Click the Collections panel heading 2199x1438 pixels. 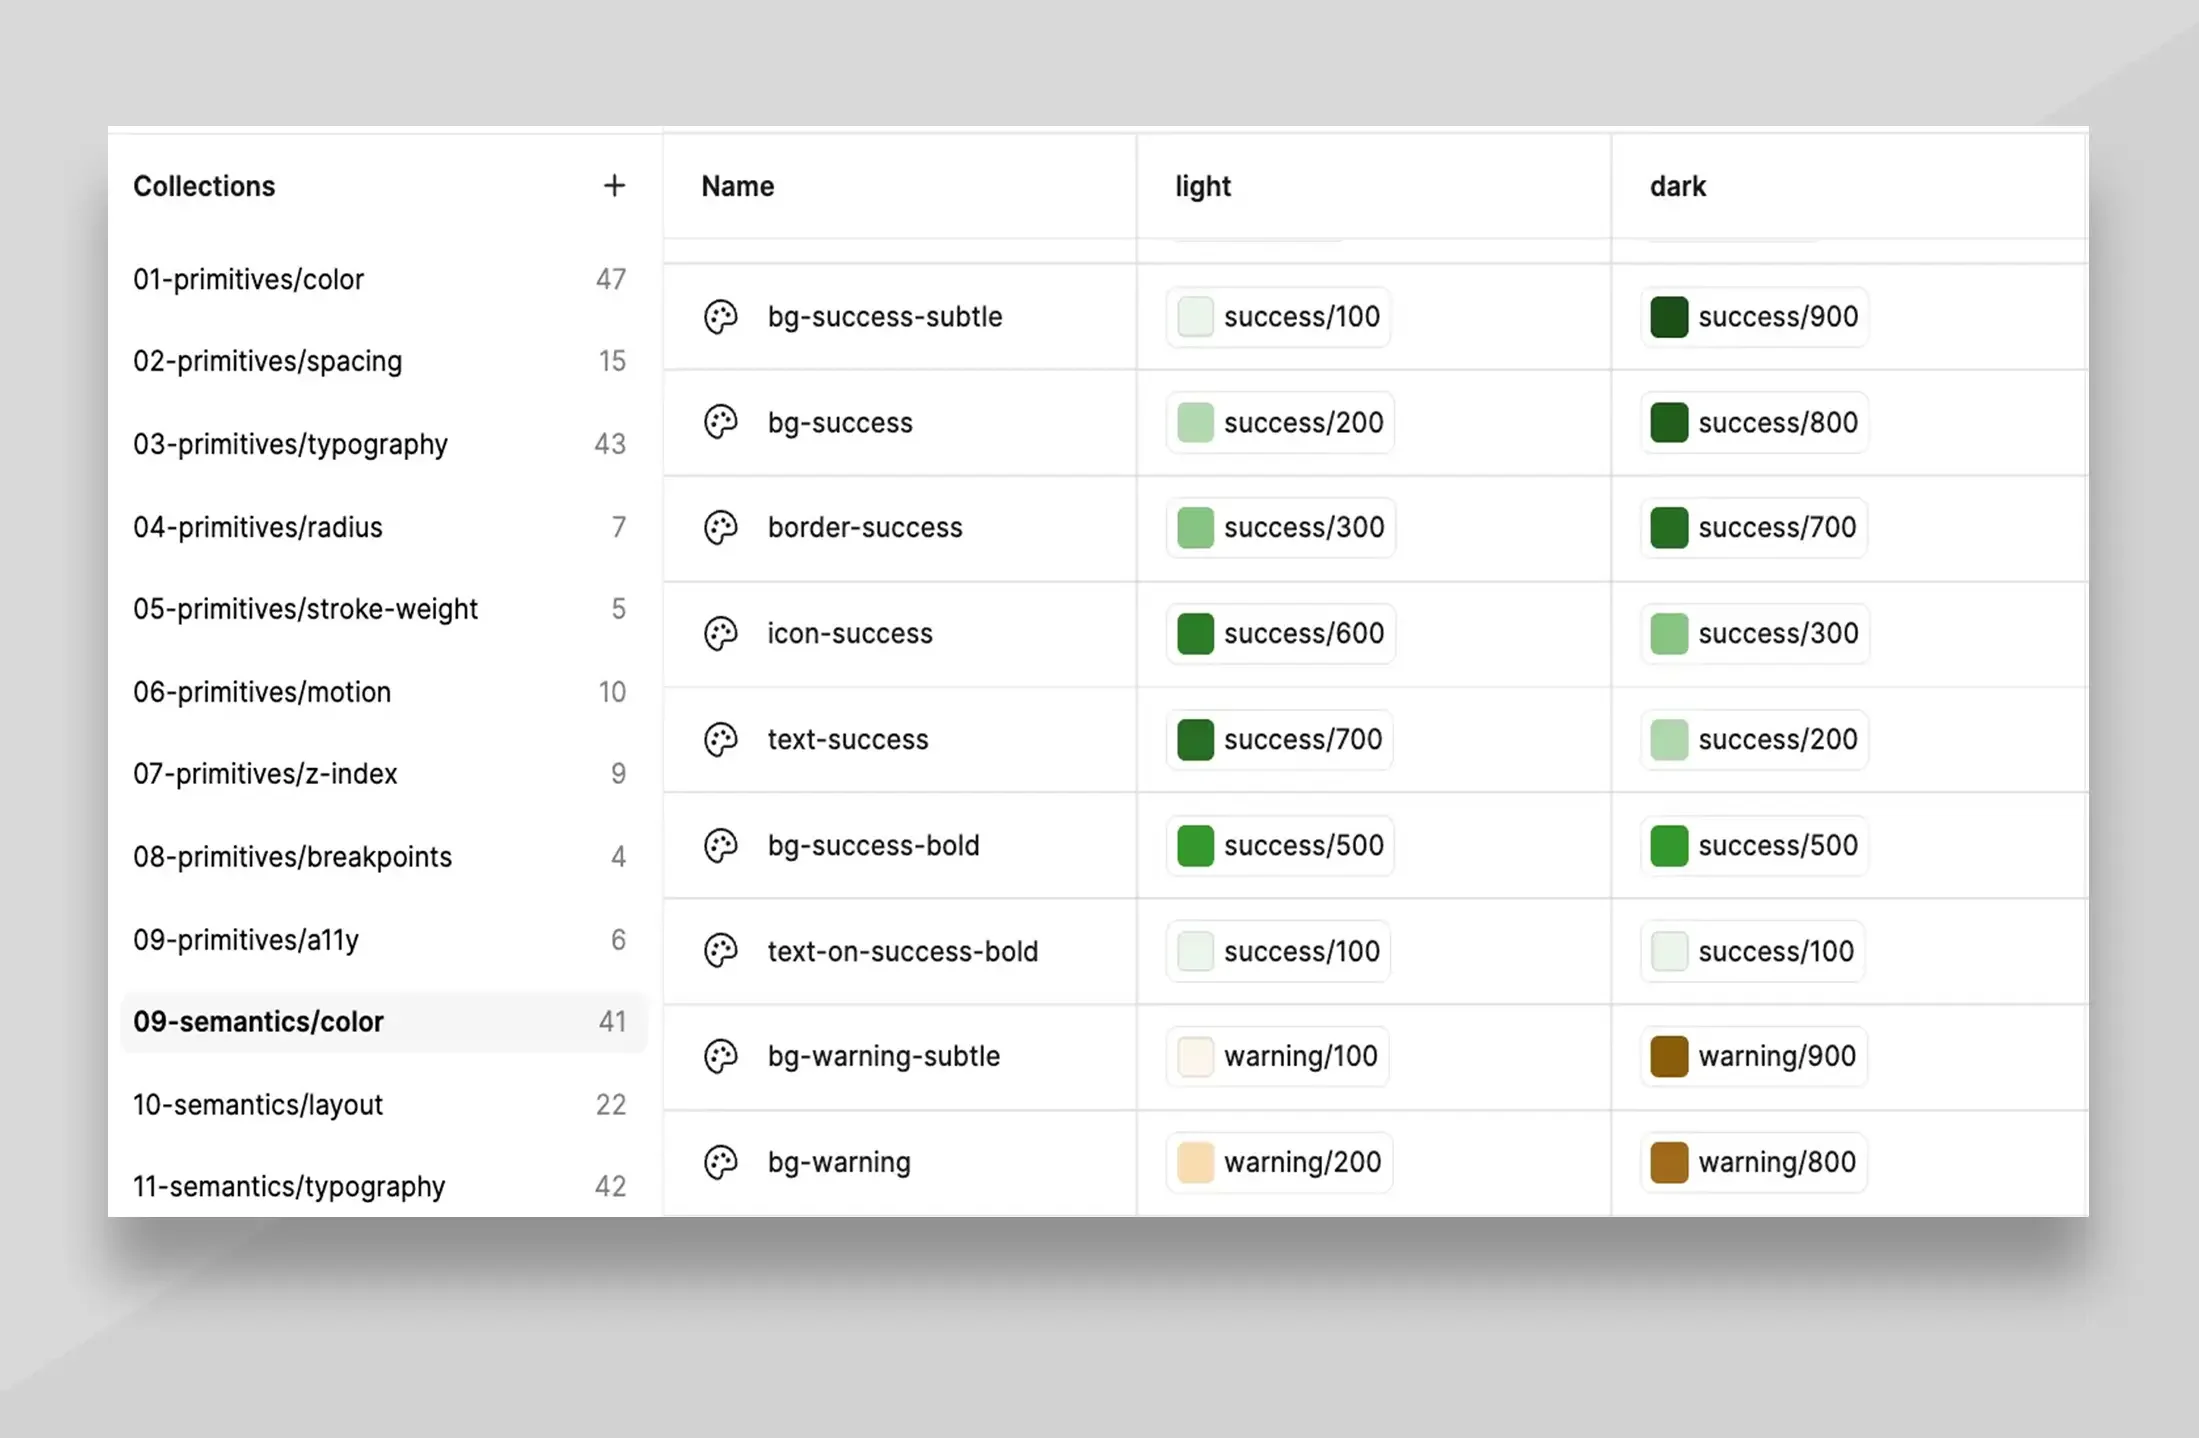coord(204,186)
